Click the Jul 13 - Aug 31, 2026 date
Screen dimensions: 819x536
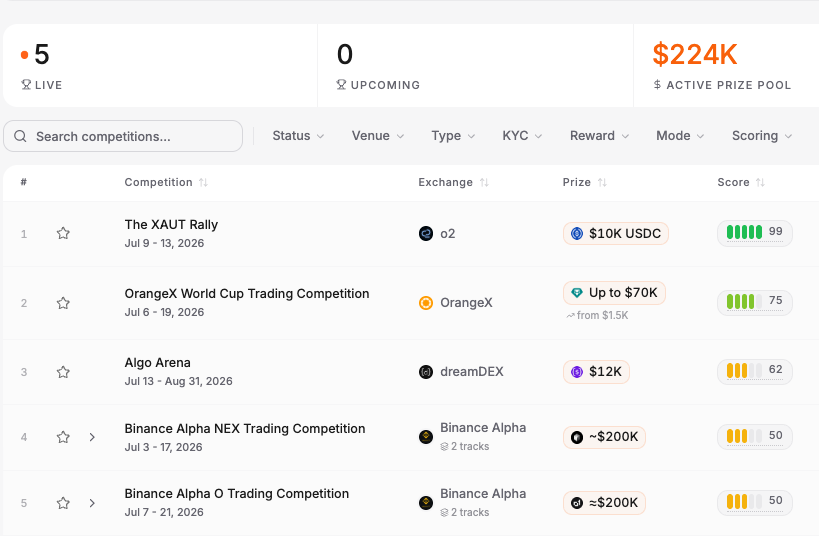[179, 381]
